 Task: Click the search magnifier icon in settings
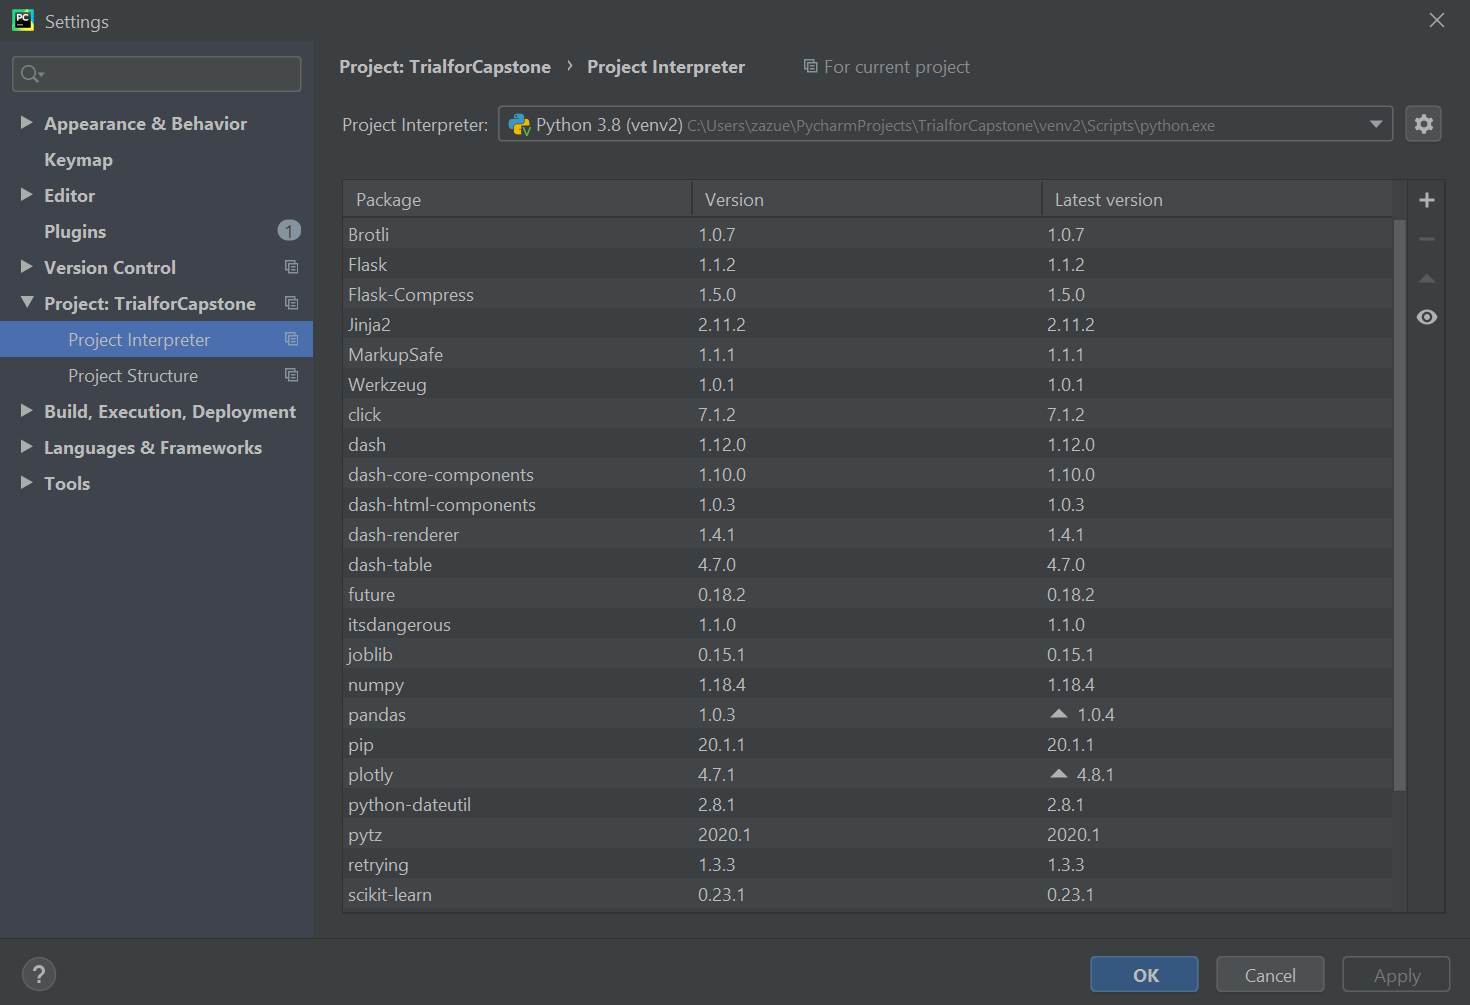(31, 74)
